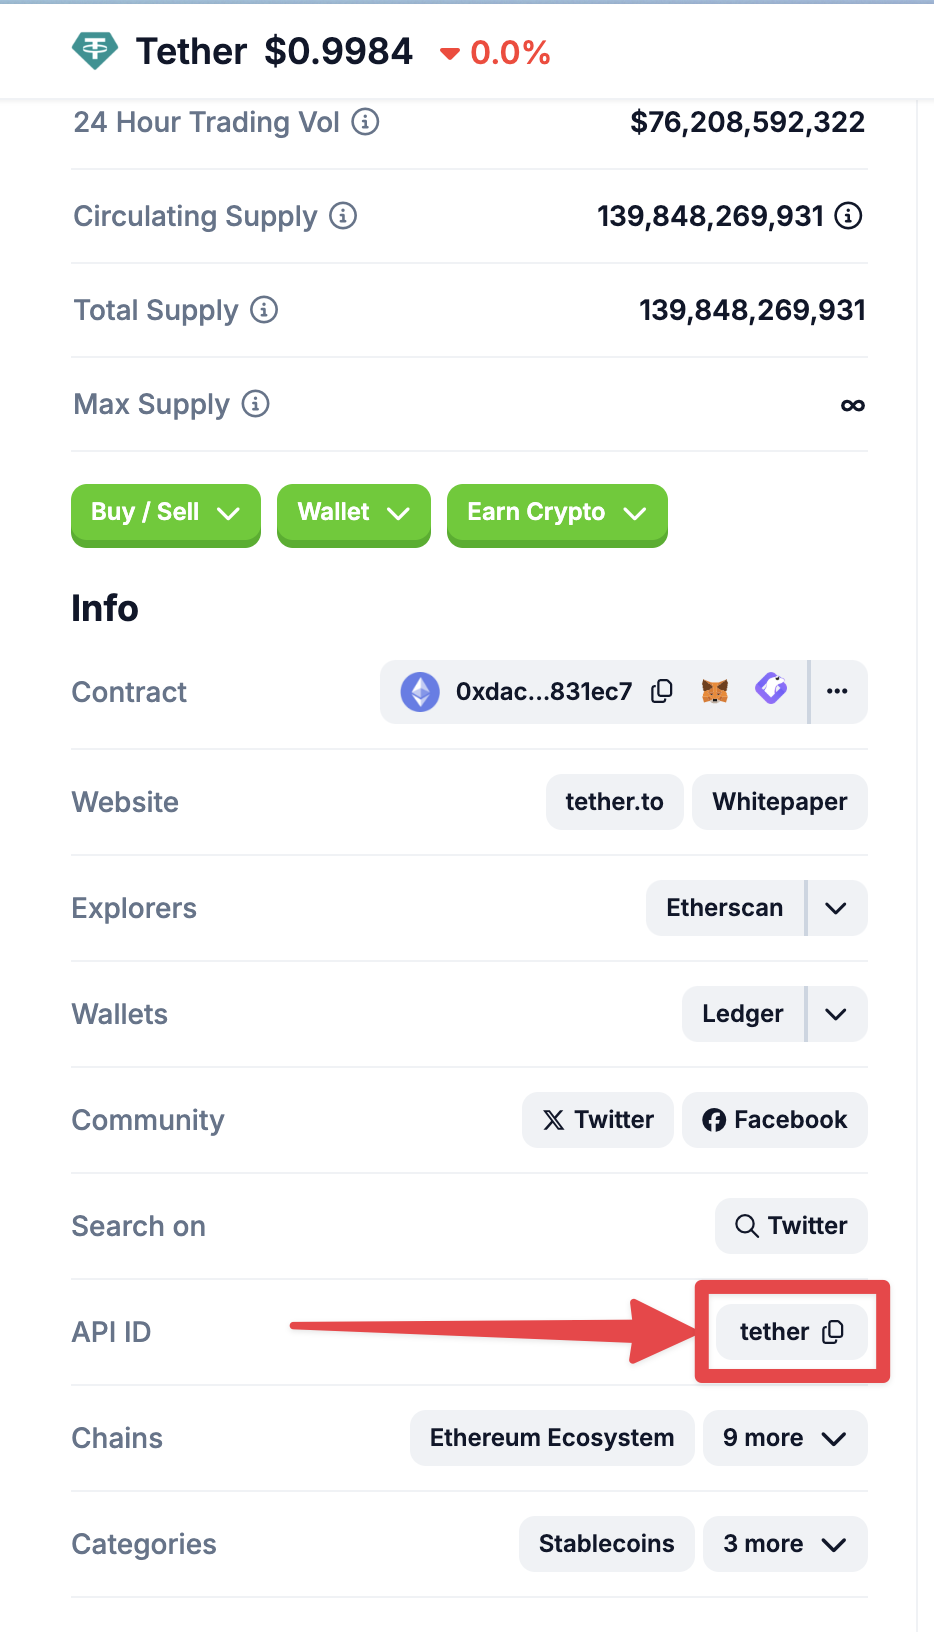Open the Whitepaper

779,801
